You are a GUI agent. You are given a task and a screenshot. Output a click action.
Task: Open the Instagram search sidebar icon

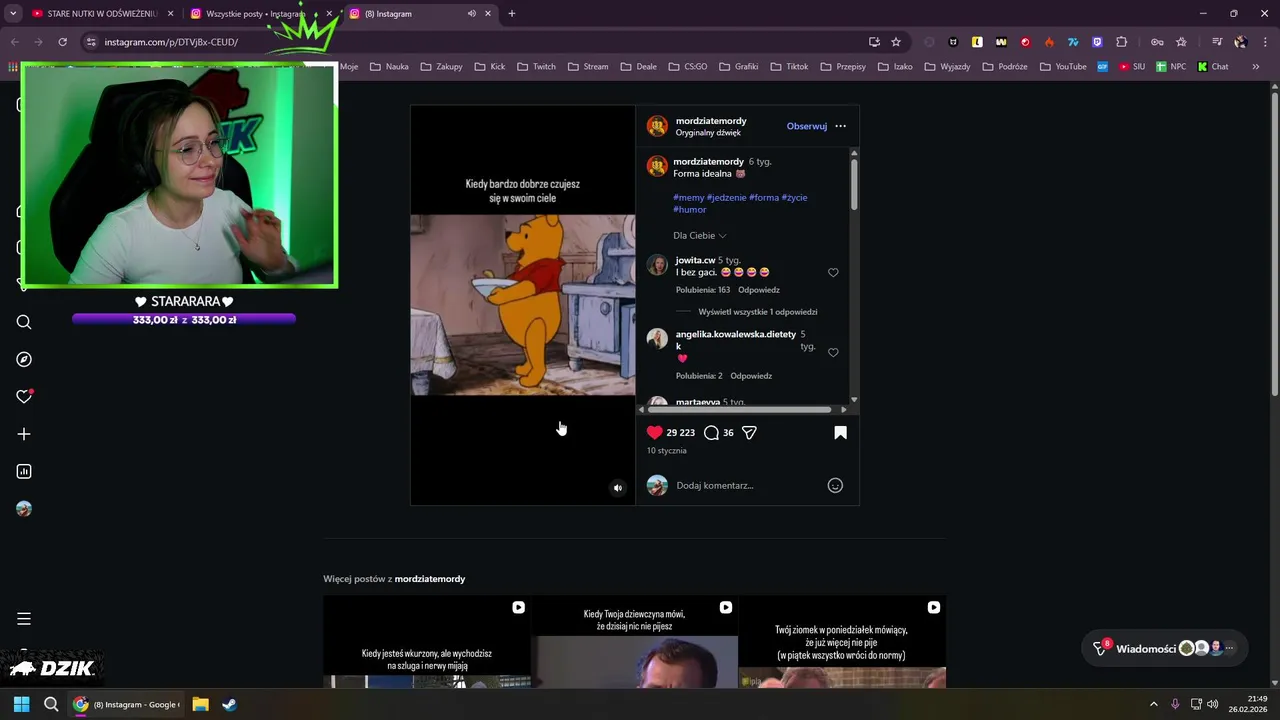tap(24, 322)
